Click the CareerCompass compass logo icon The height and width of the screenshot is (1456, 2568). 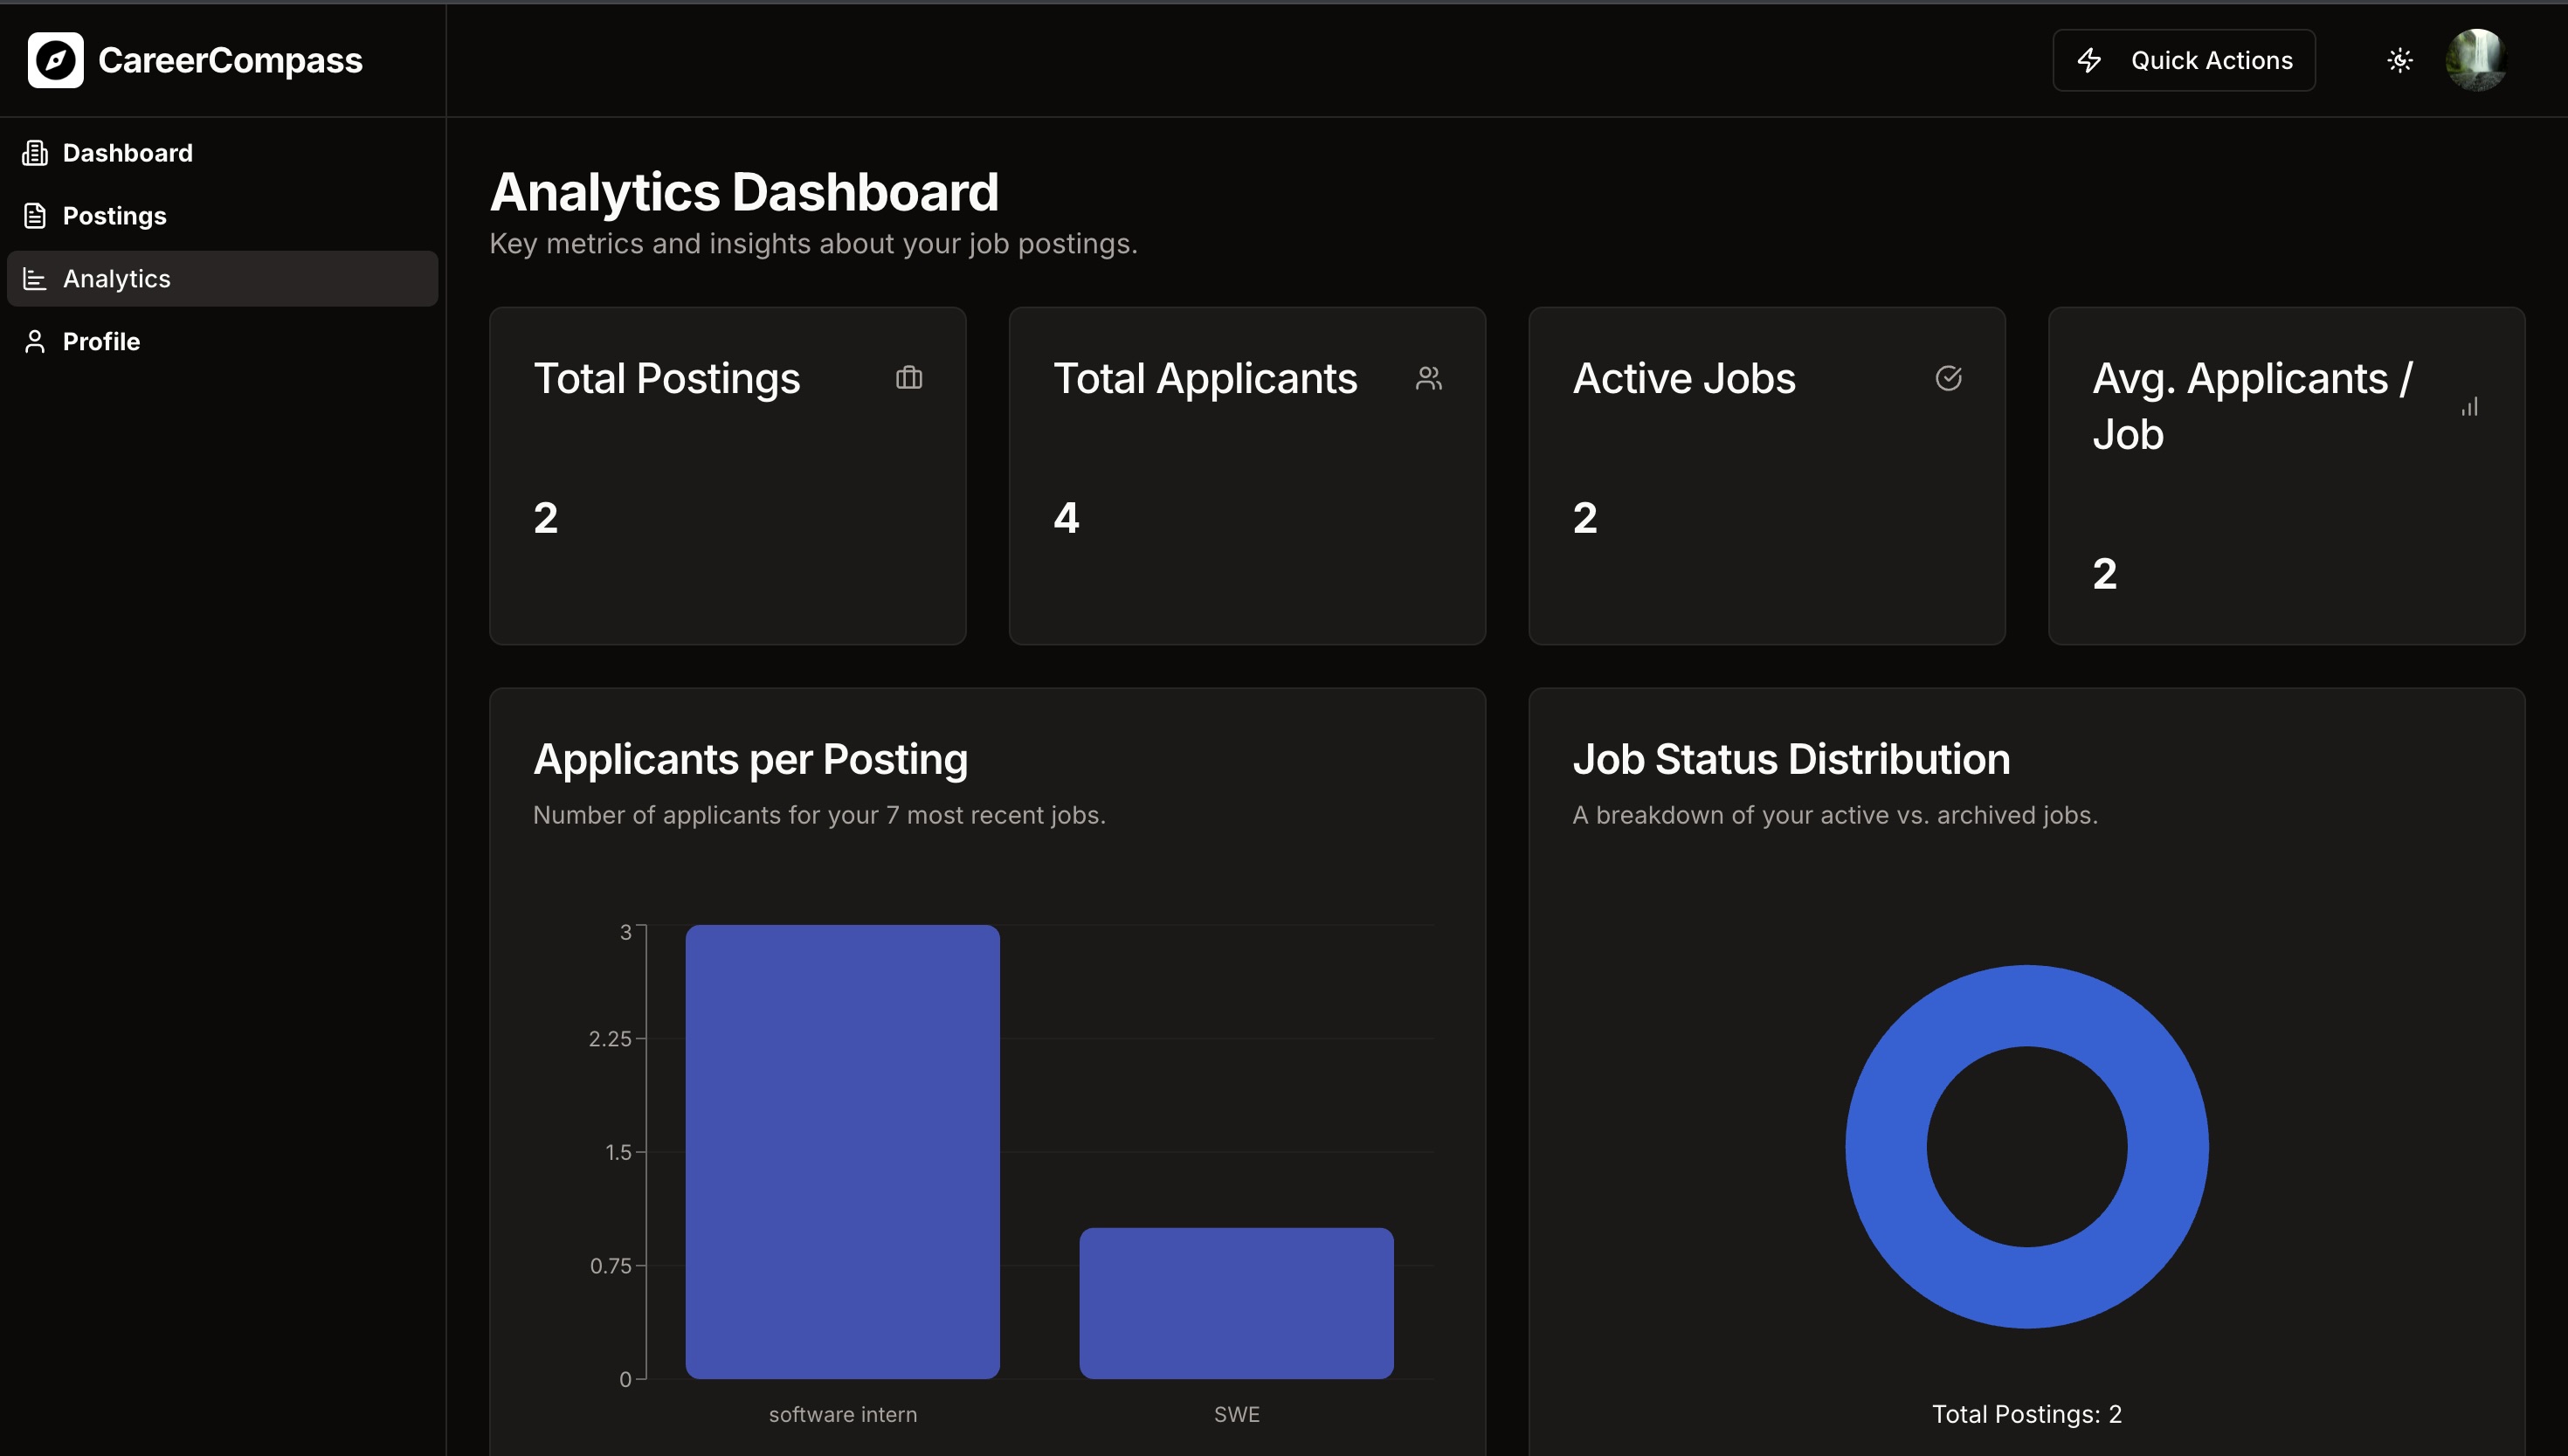pyautogui.click(x=55, y=60)
